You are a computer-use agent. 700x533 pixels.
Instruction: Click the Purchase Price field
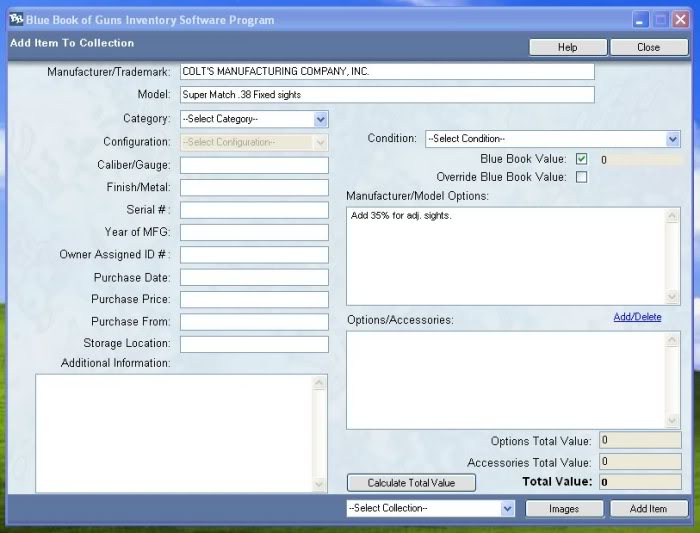(254, 300)
